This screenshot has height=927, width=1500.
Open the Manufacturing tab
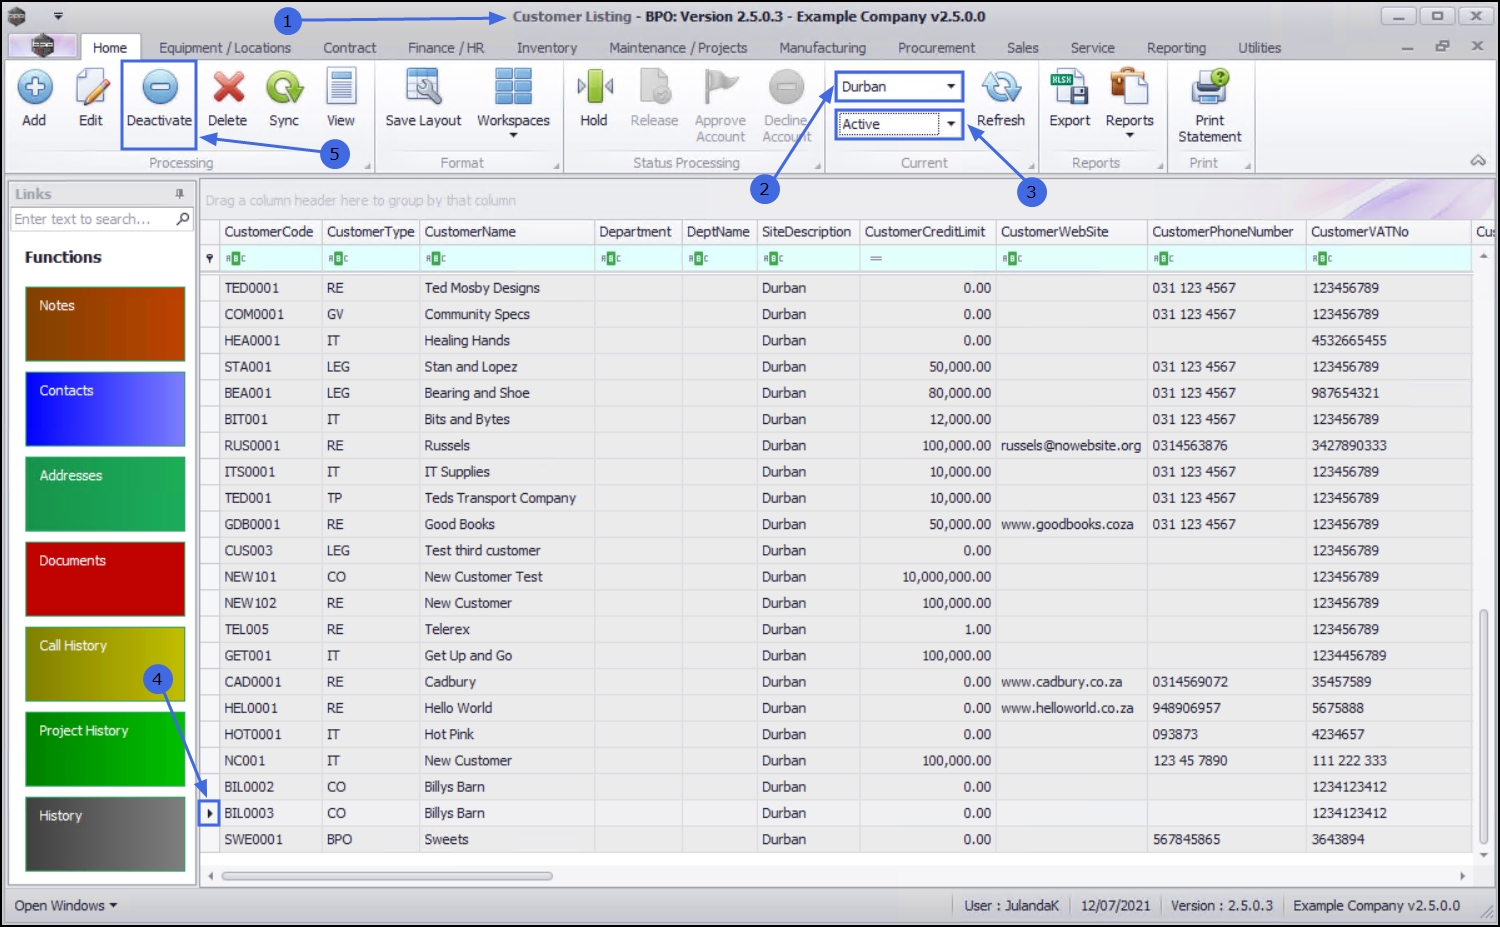click(x=823, y=47)
